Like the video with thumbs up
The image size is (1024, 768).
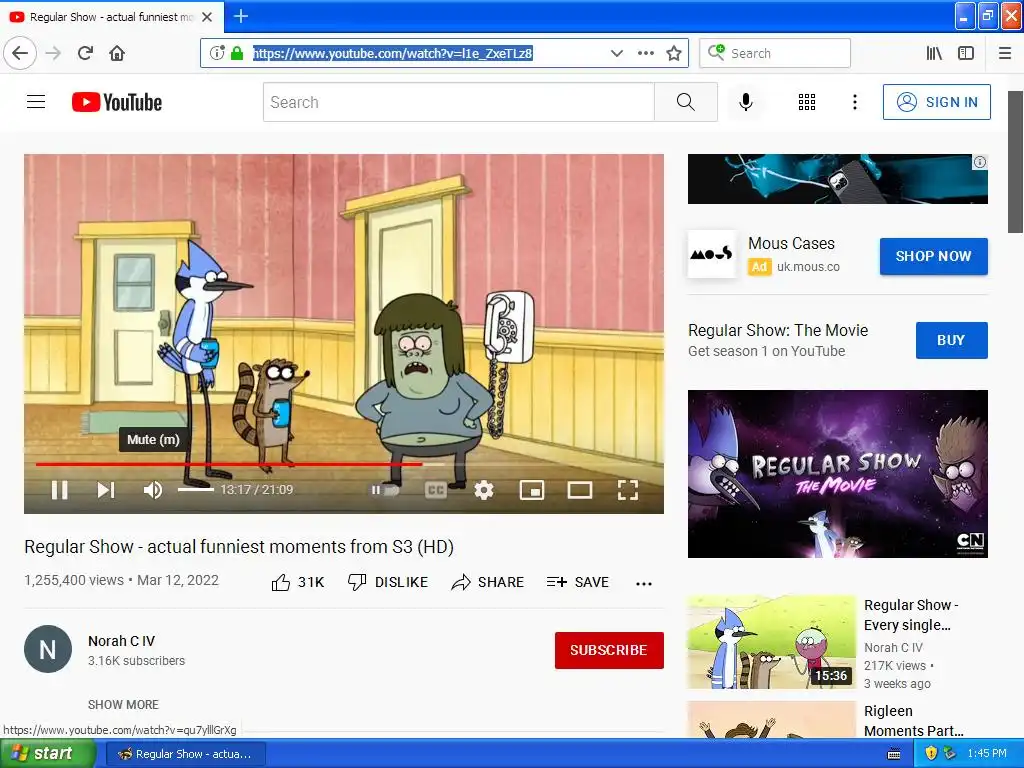pos(298,582)
